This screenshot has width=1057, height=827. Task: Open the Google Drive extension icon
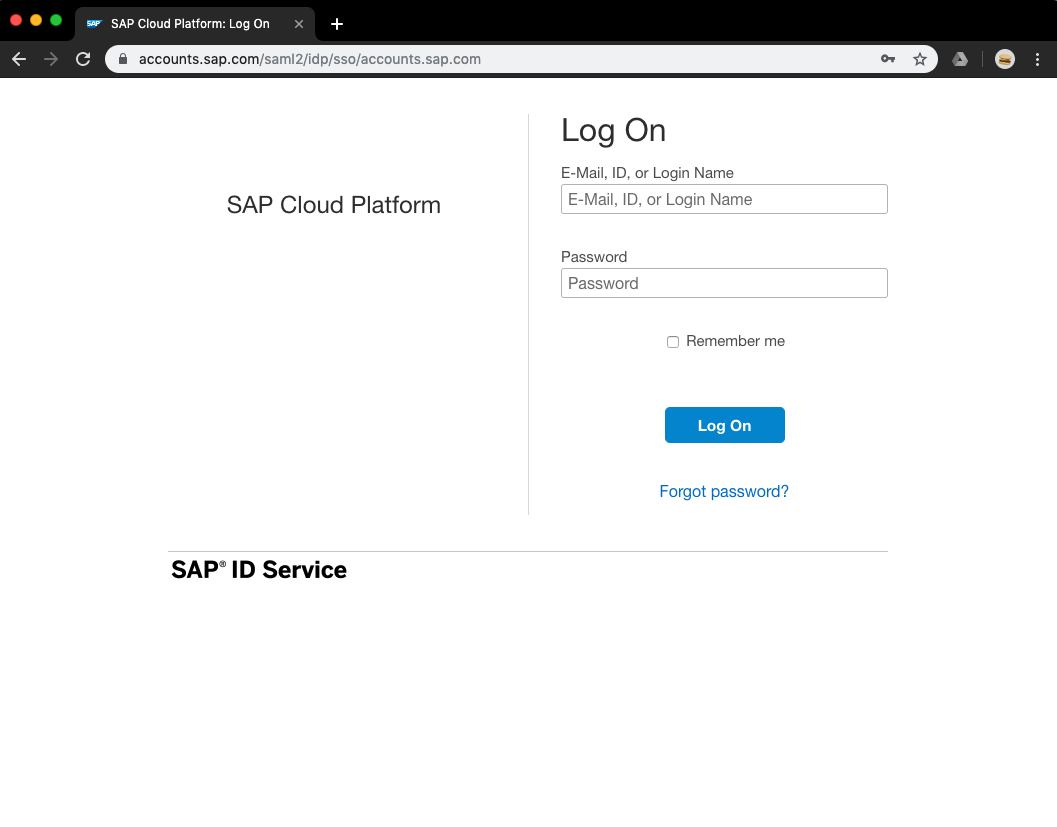tap(960, 59)
